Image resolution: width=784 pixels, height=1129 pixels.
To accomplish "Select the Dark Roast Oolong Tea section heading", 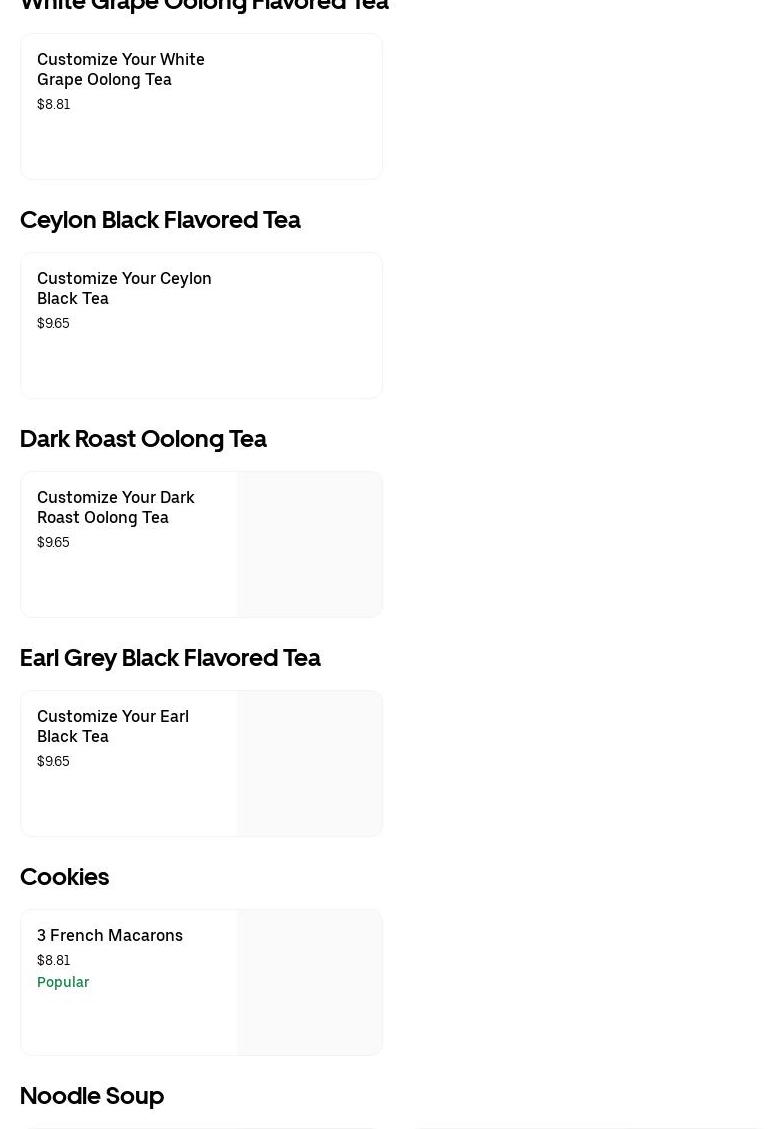I will point(143,439).
